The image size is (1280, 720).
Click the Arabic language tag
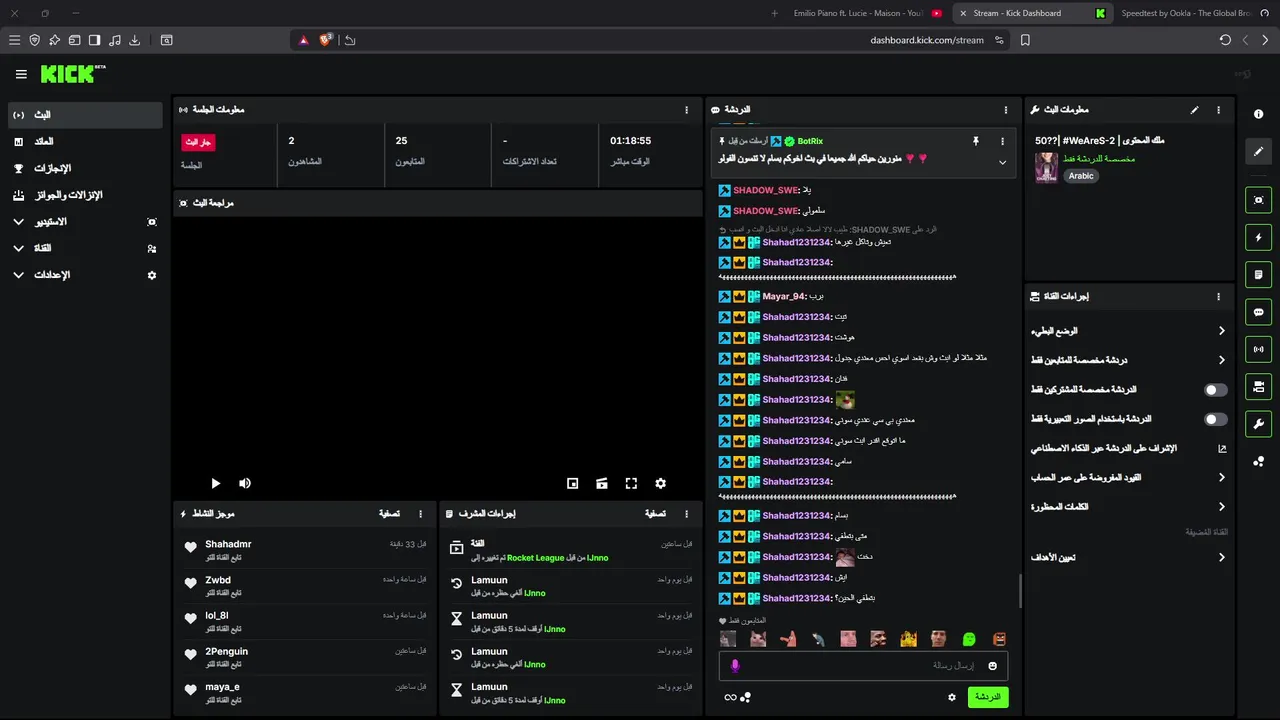[x=1081, y=176]
